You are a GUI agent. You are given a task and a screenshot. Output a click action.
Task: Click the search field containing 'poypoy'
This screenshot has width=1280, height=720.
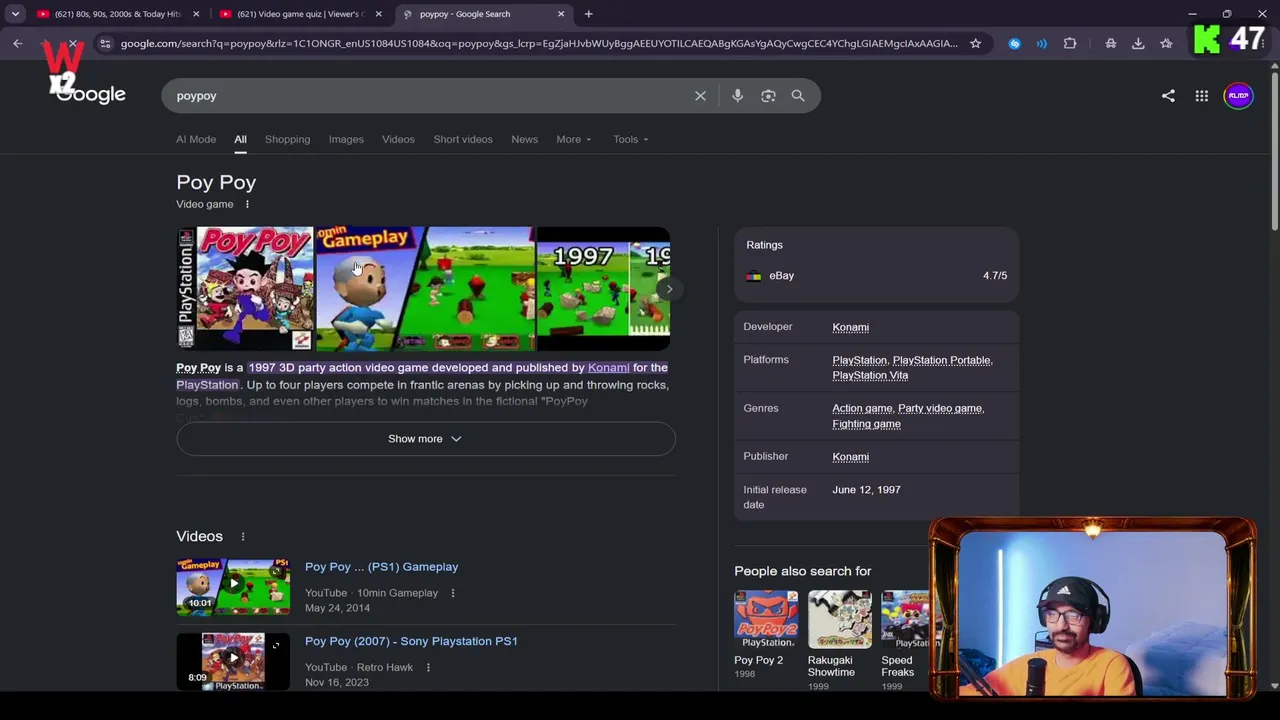(x=430, y=96)
